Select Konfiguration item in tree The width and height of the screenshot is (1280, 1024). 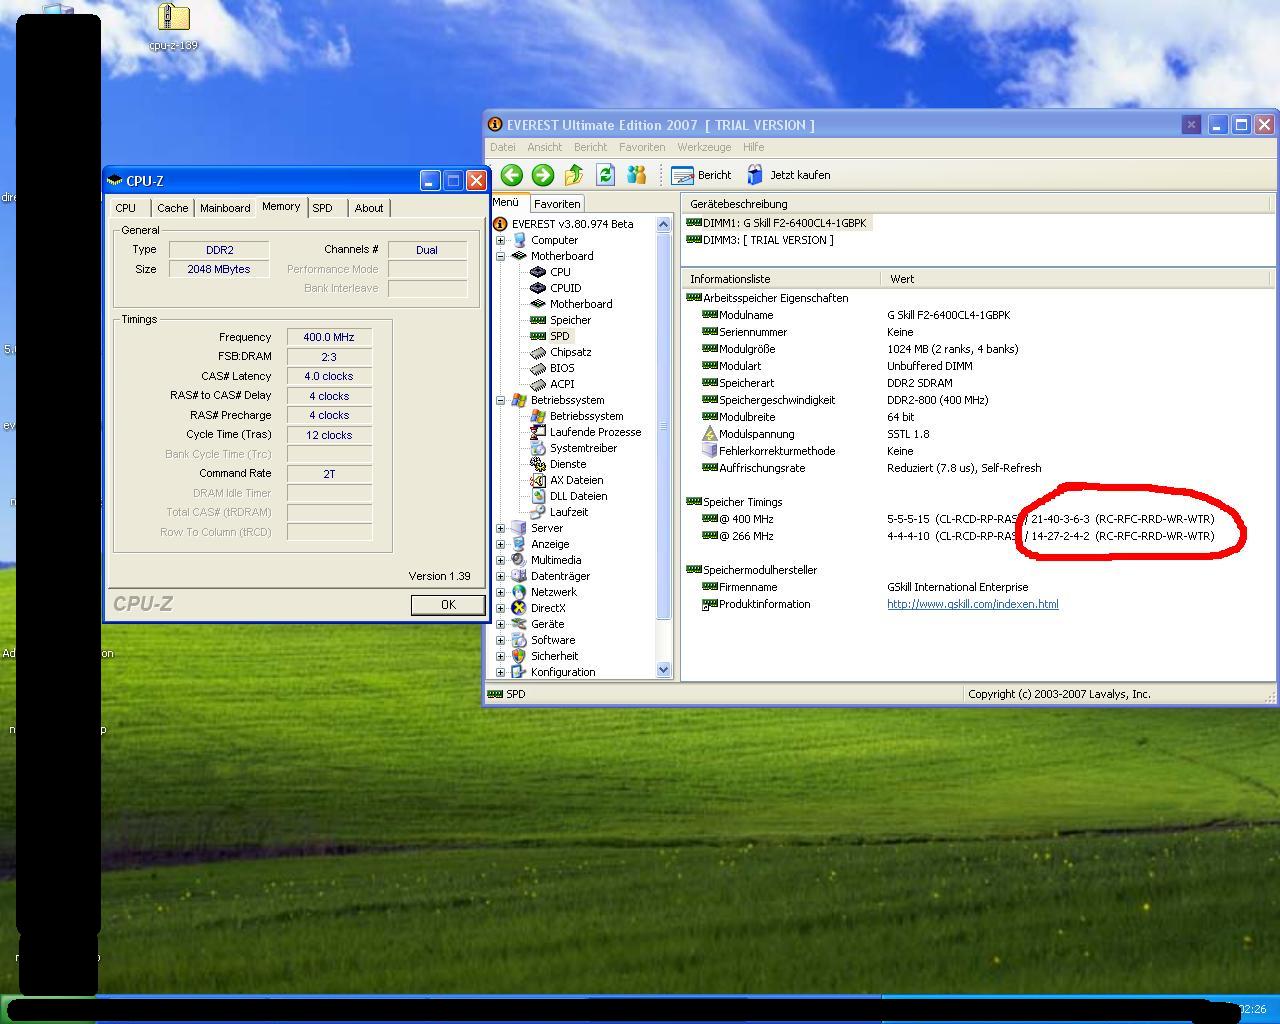pos(563,672)
